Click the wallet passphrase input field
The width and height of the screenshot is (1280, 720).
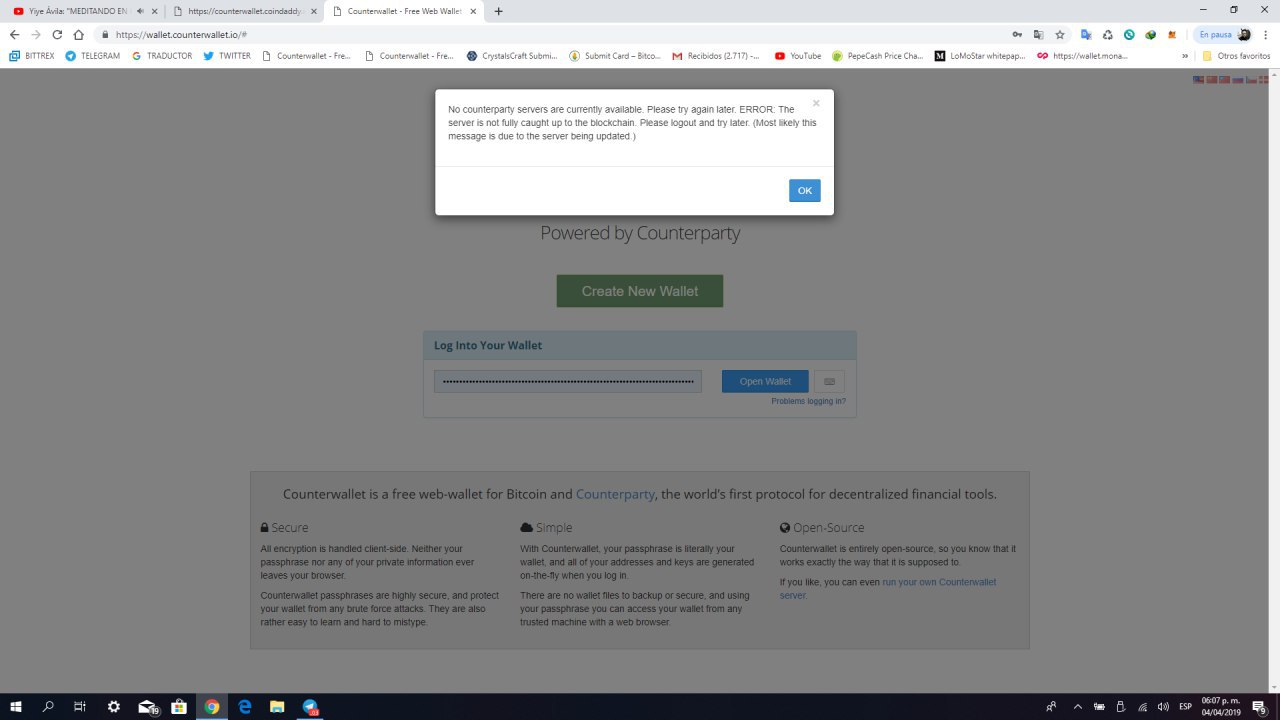coord(568,381)
